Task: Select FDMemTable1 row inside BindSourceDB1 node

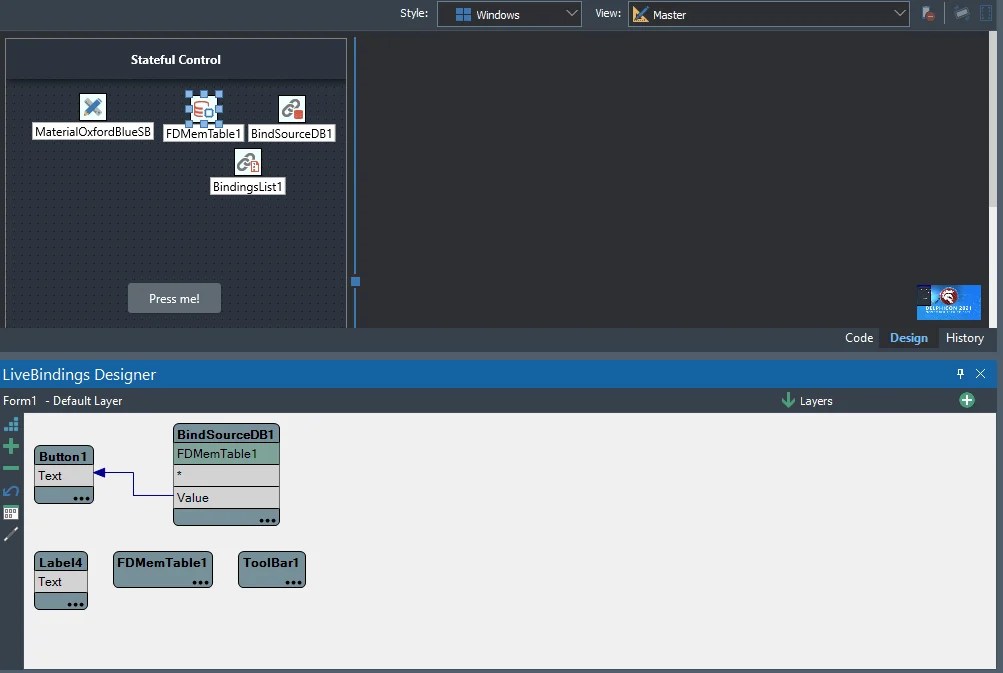Action: click(x=226, y=454)
